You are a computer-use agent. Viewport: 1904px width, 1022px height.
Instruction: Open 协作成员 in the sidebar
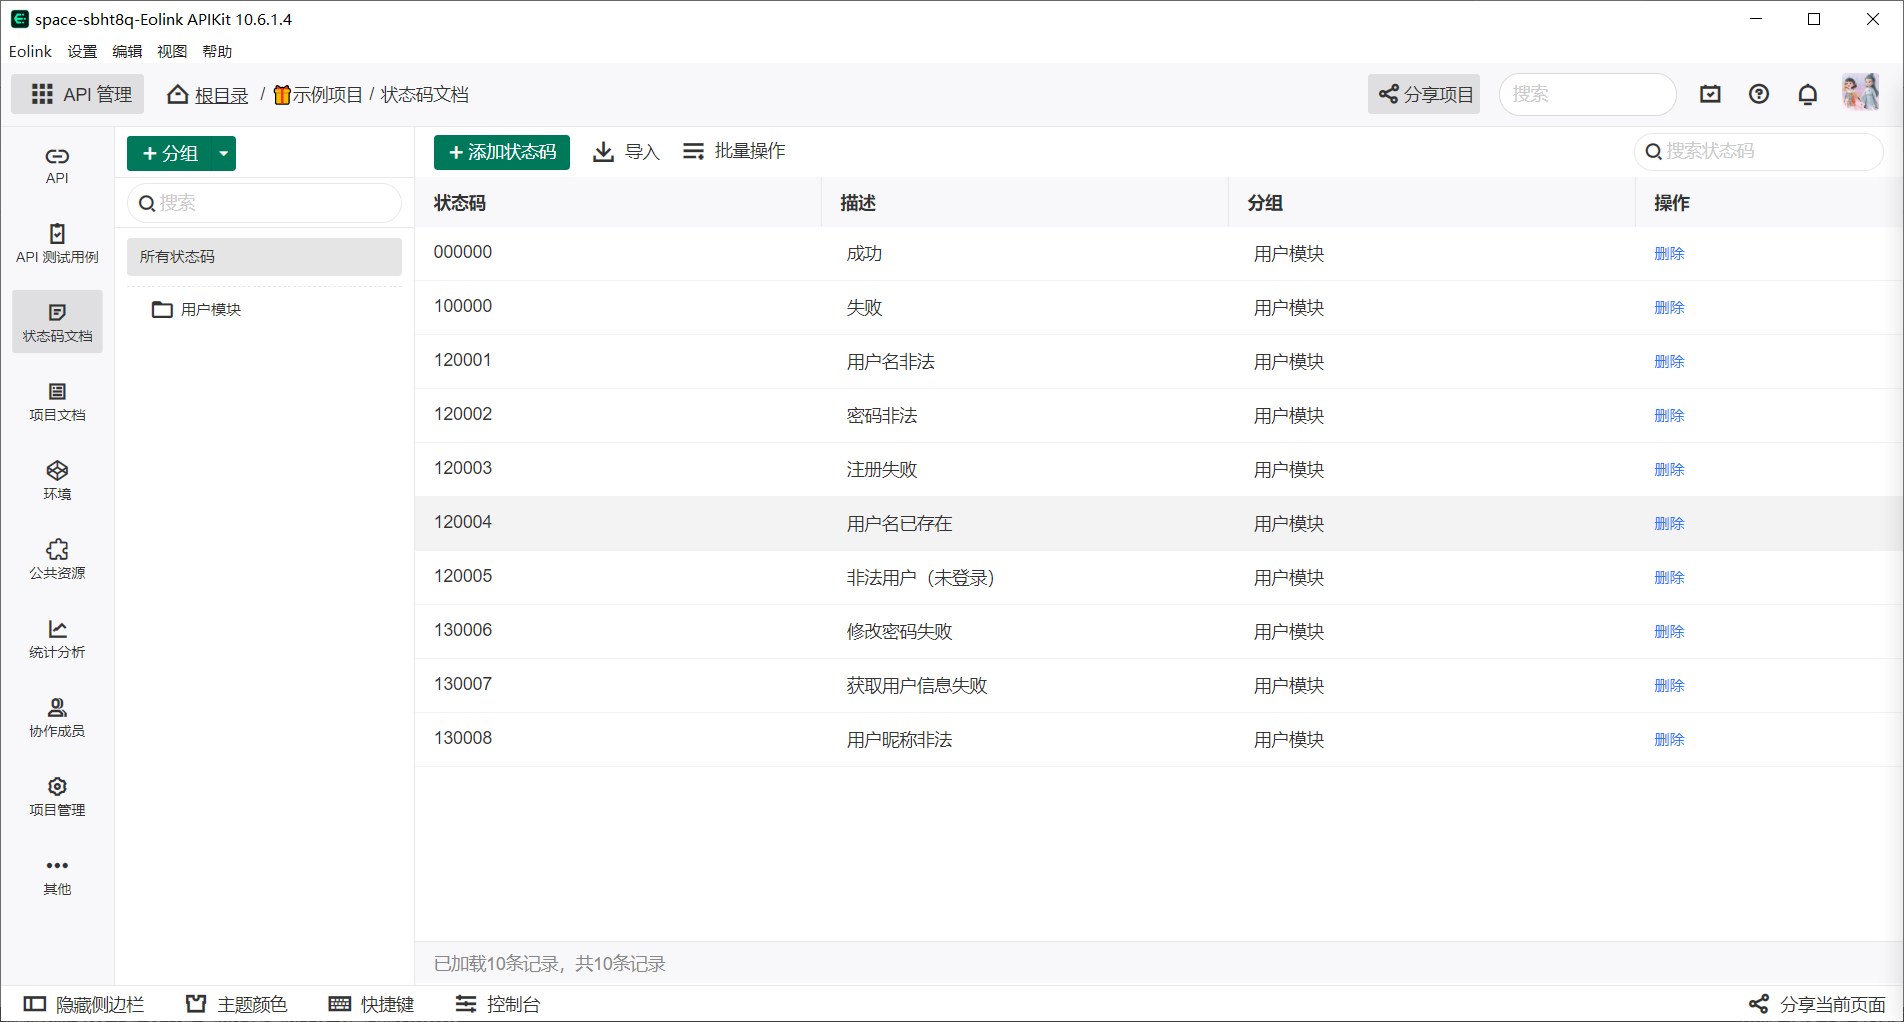coord(57,718)
